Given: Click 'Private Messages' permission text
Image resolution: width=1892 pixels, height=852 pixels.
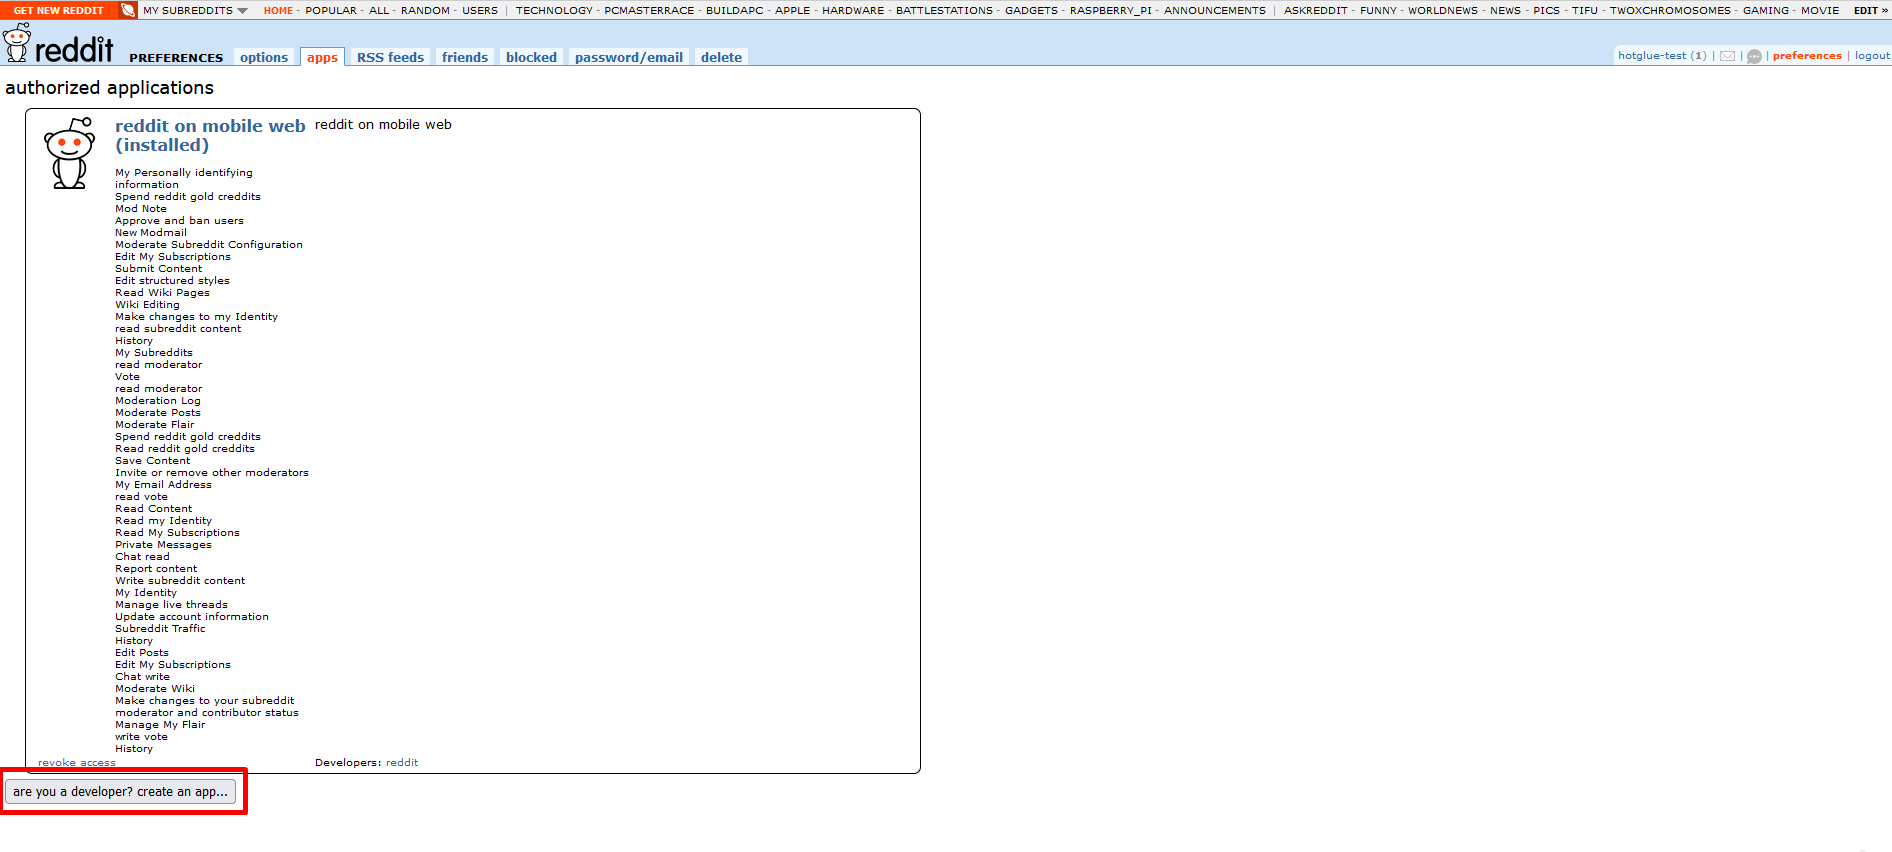Looking at the screenshot, I should (x=163, y=545).
